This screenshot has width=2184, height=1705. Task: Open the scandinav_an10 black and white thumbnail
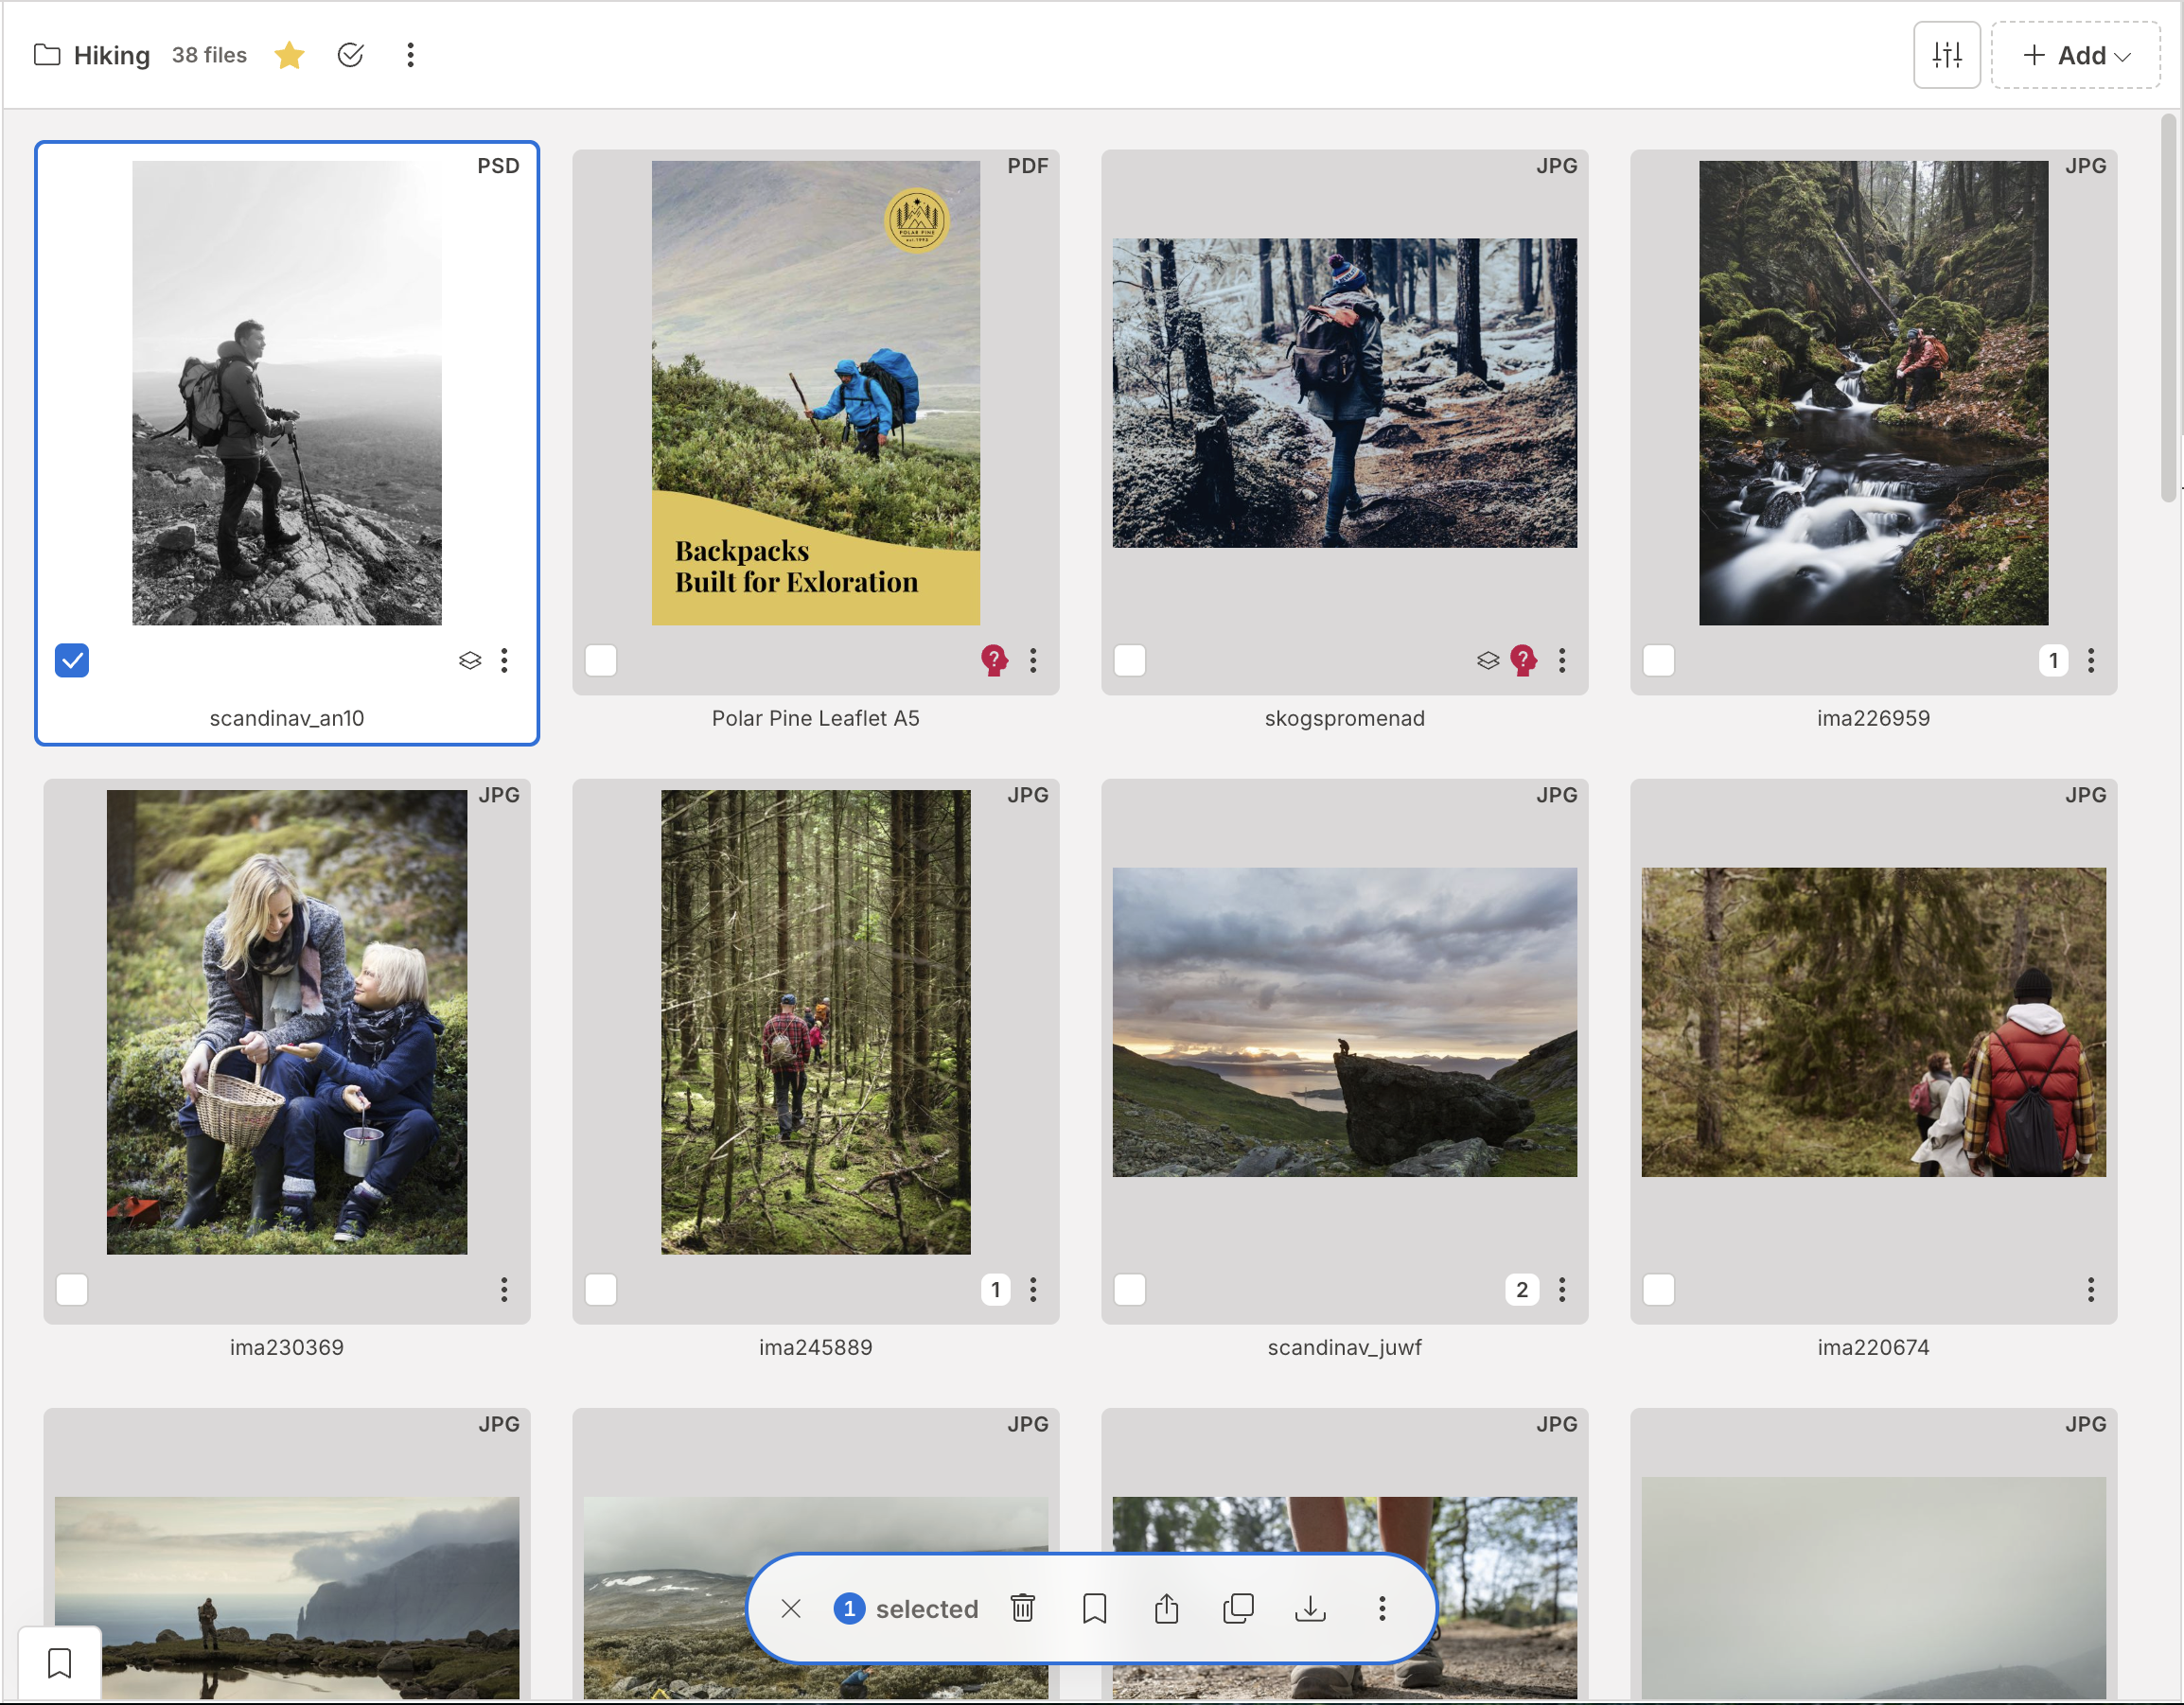pos(287,393)
